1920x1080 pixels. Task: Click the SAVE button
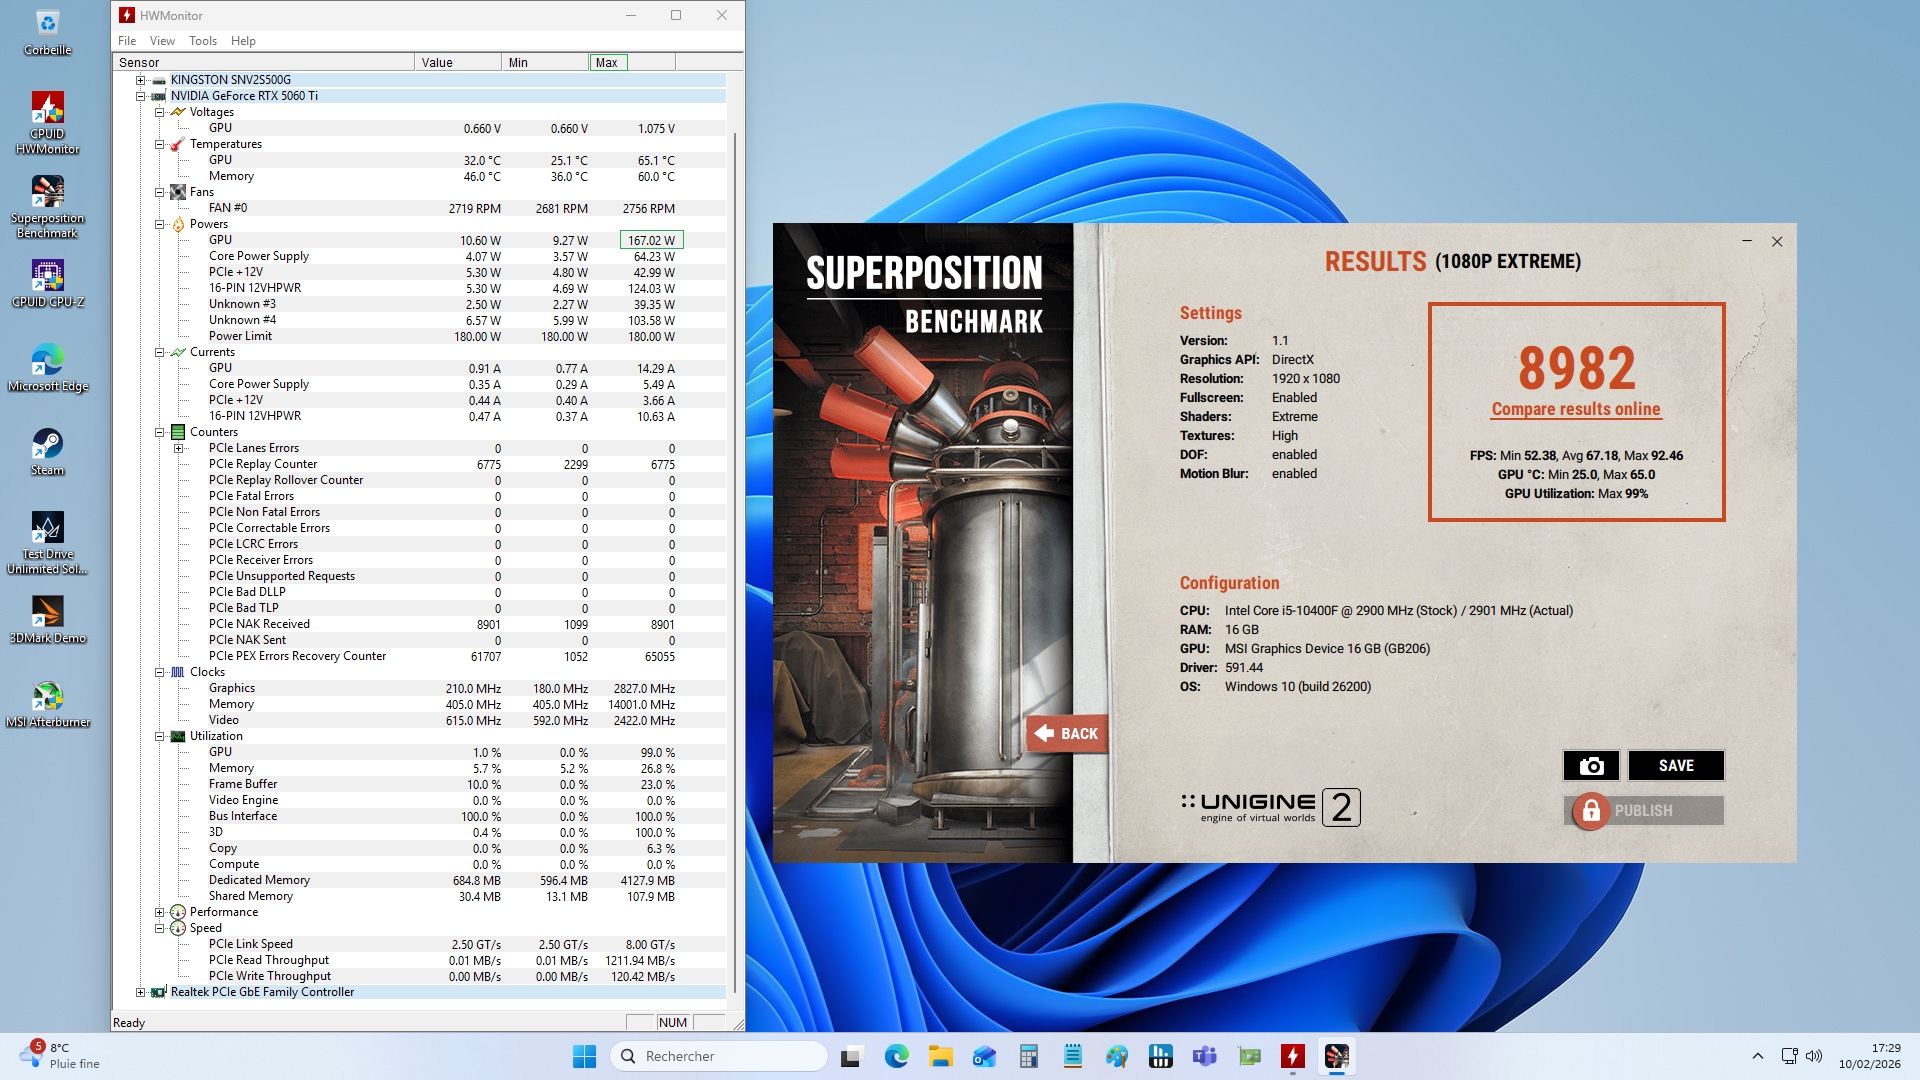pos(1676,766)
